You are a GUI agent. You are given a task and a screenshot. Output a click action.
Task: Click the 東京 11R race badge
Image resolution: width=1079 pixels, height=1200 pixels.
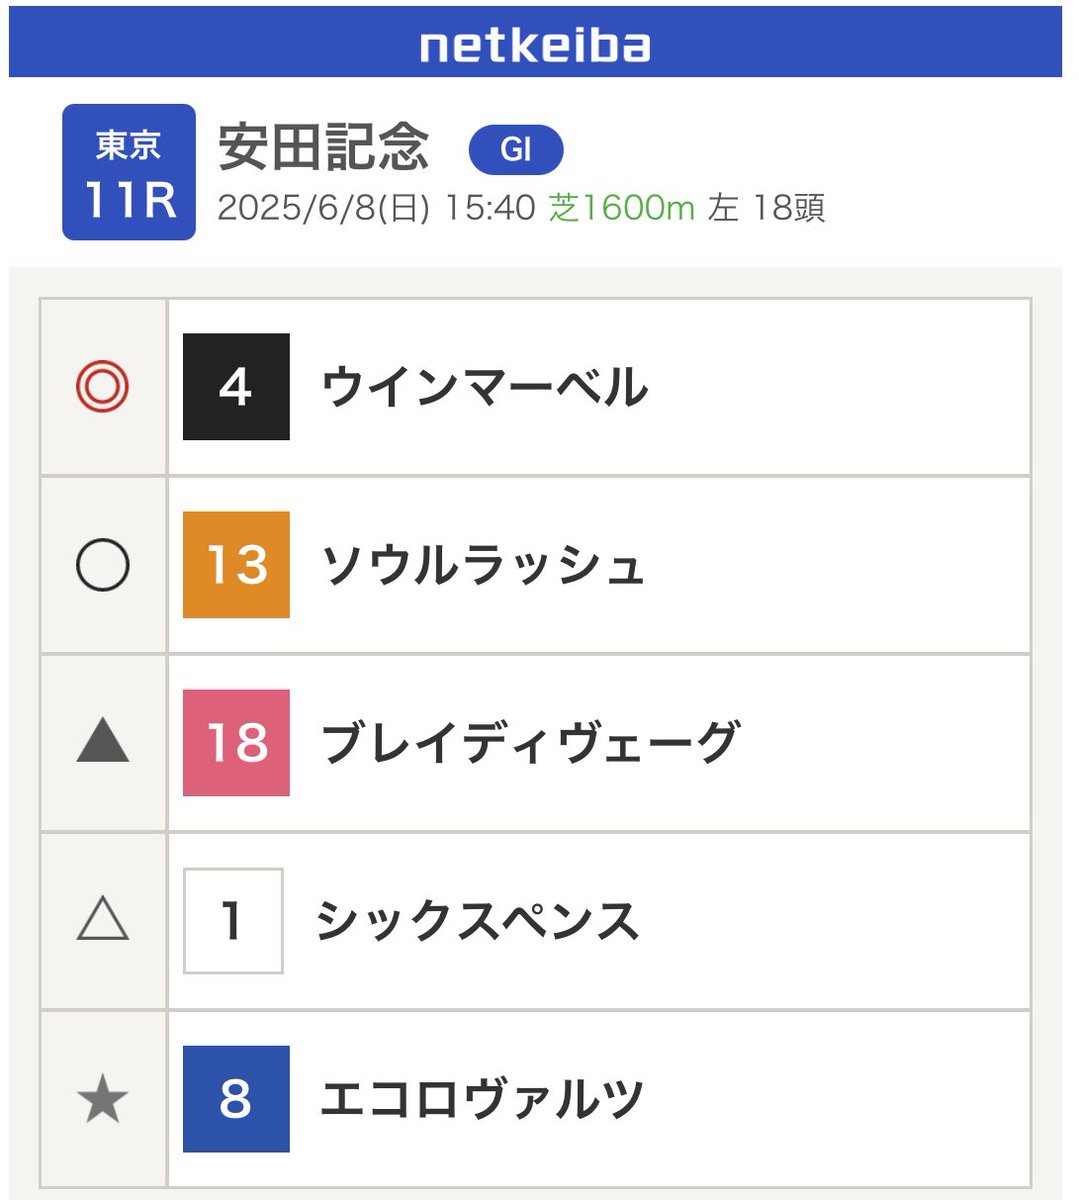(x=129, y=172)
